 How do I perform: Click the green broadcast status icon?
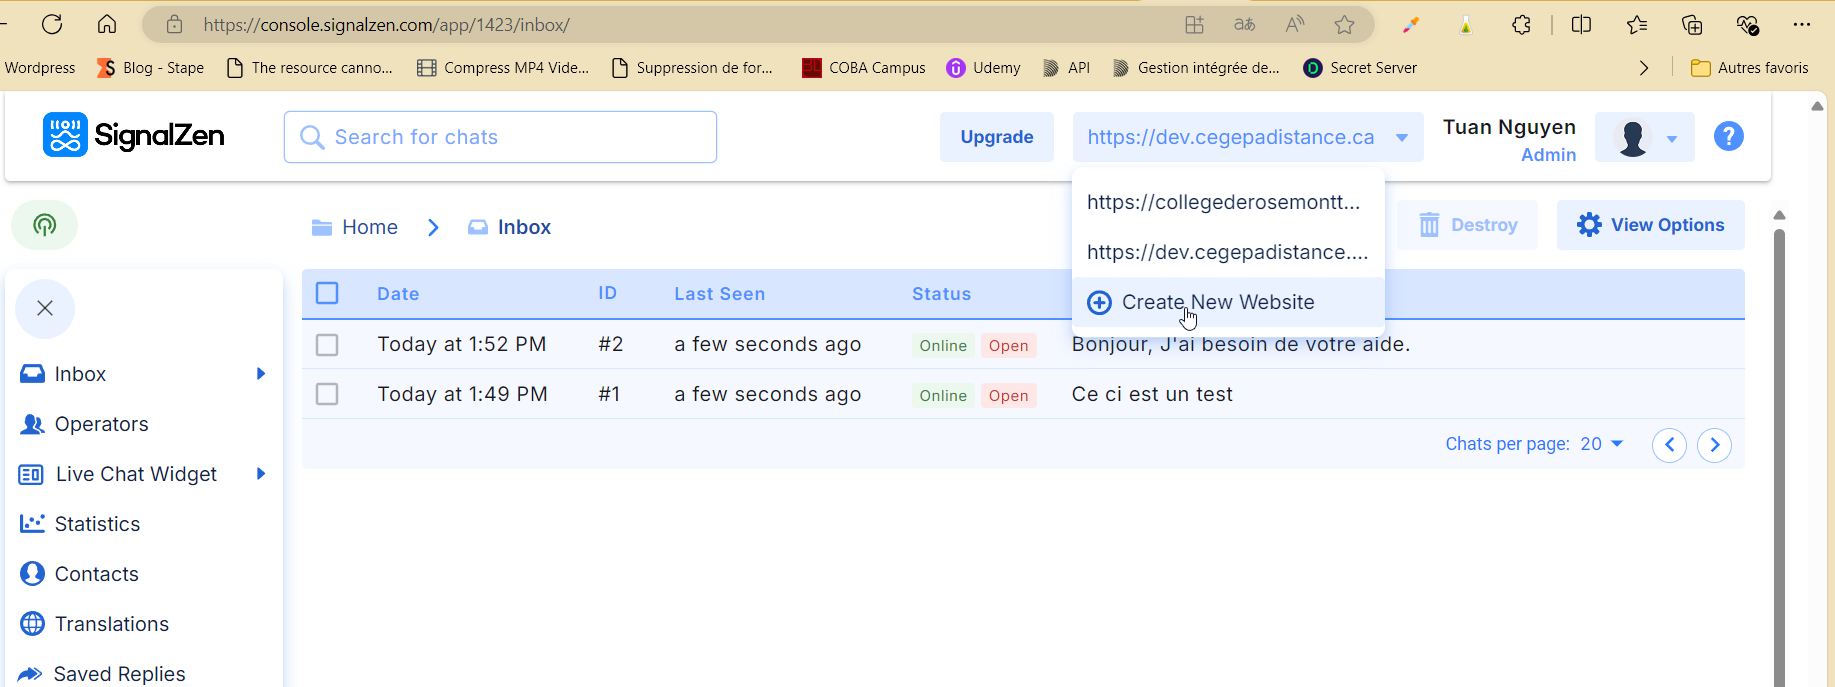(x=44, y=225)
